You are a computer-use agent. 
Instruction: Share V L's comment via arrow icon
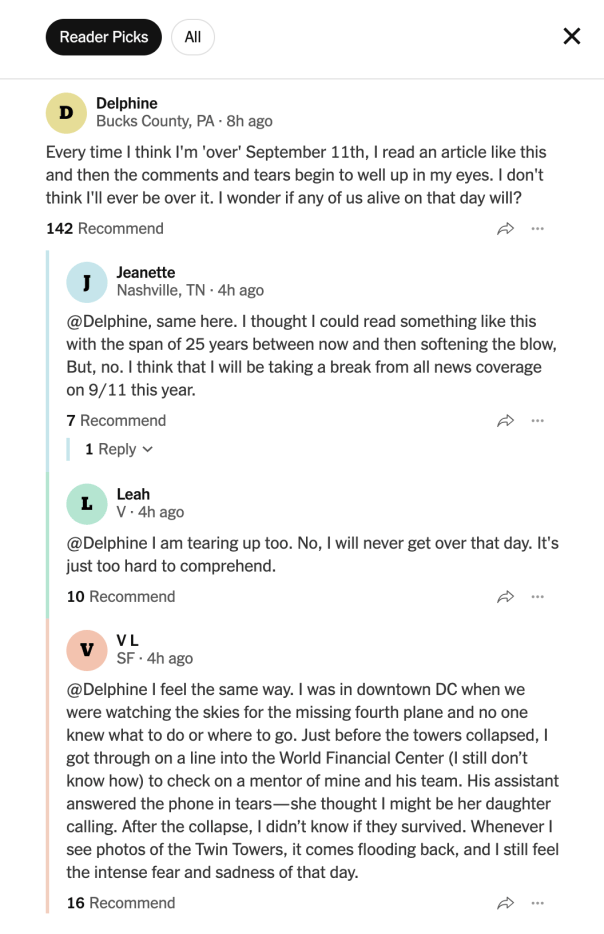pos(505,903)
